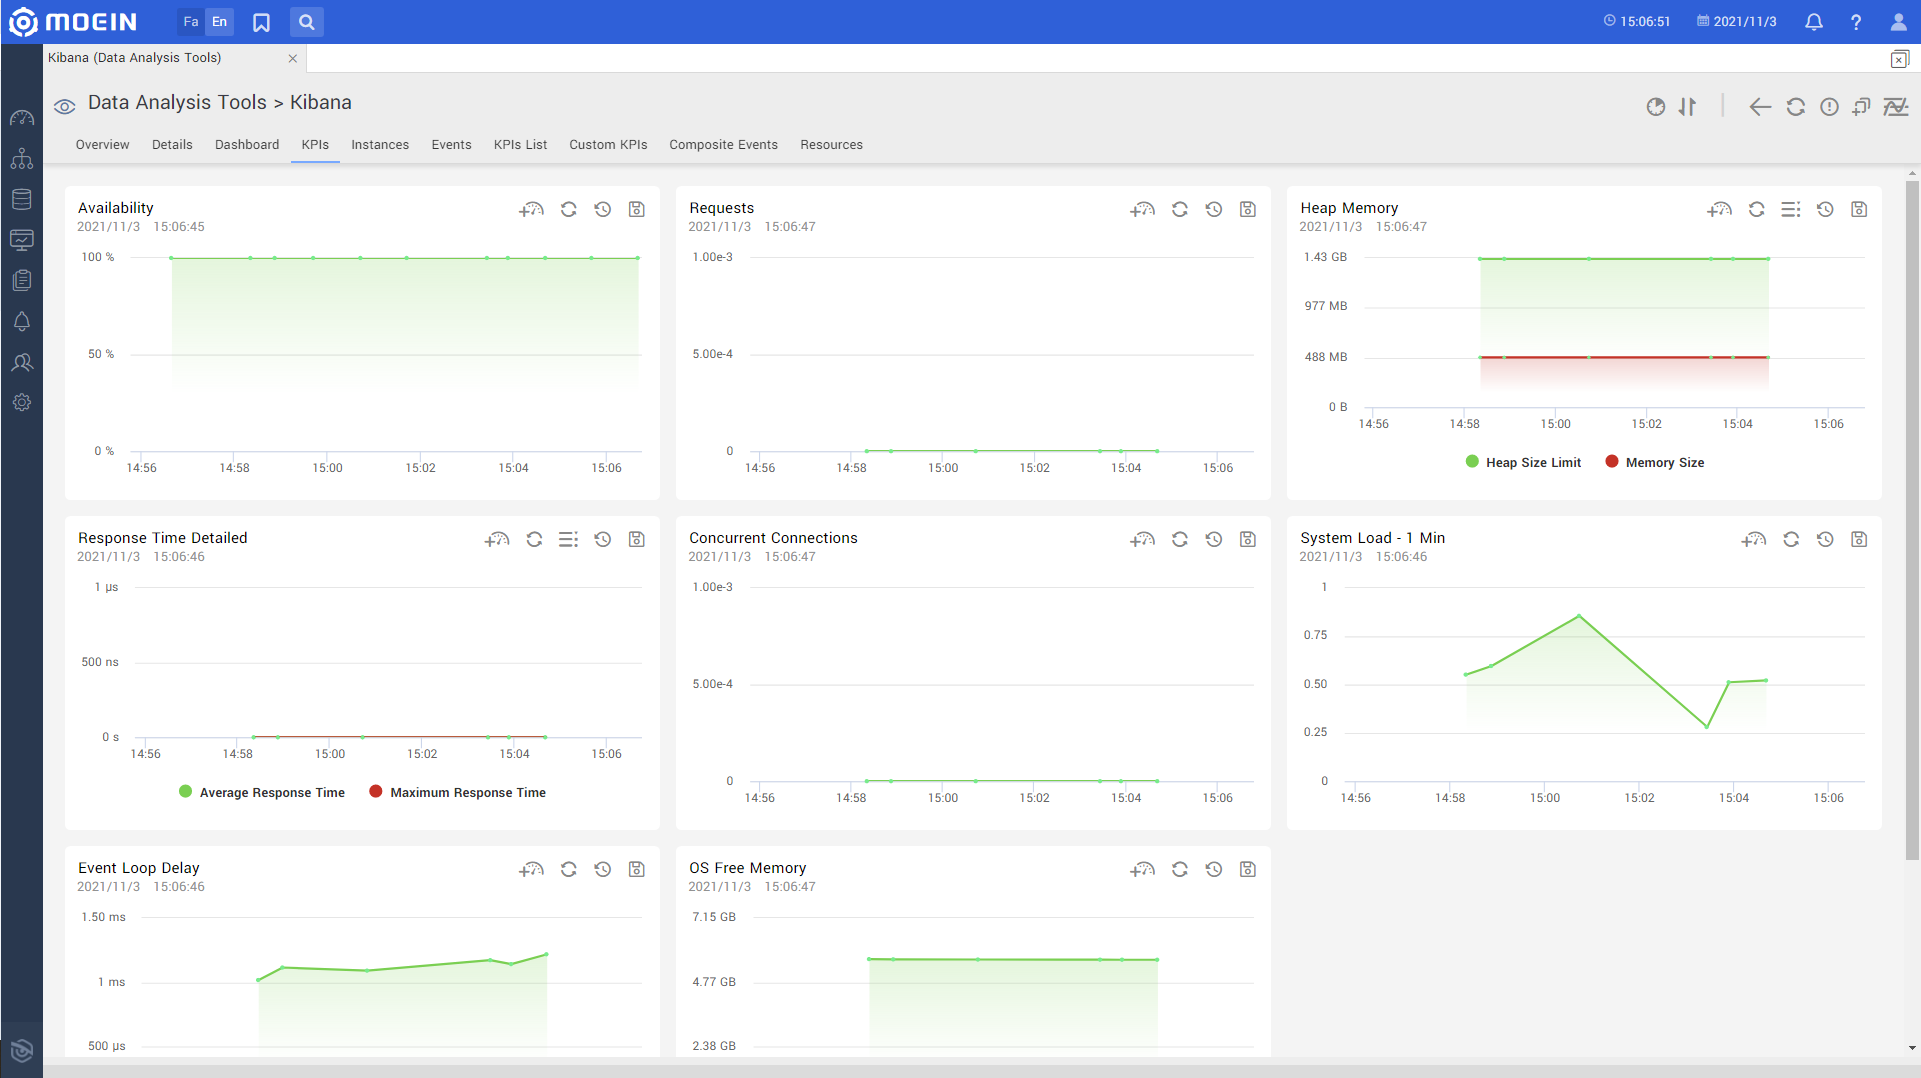Save the OS Free Memory chart
1921x1078 pixels.
1248,869
